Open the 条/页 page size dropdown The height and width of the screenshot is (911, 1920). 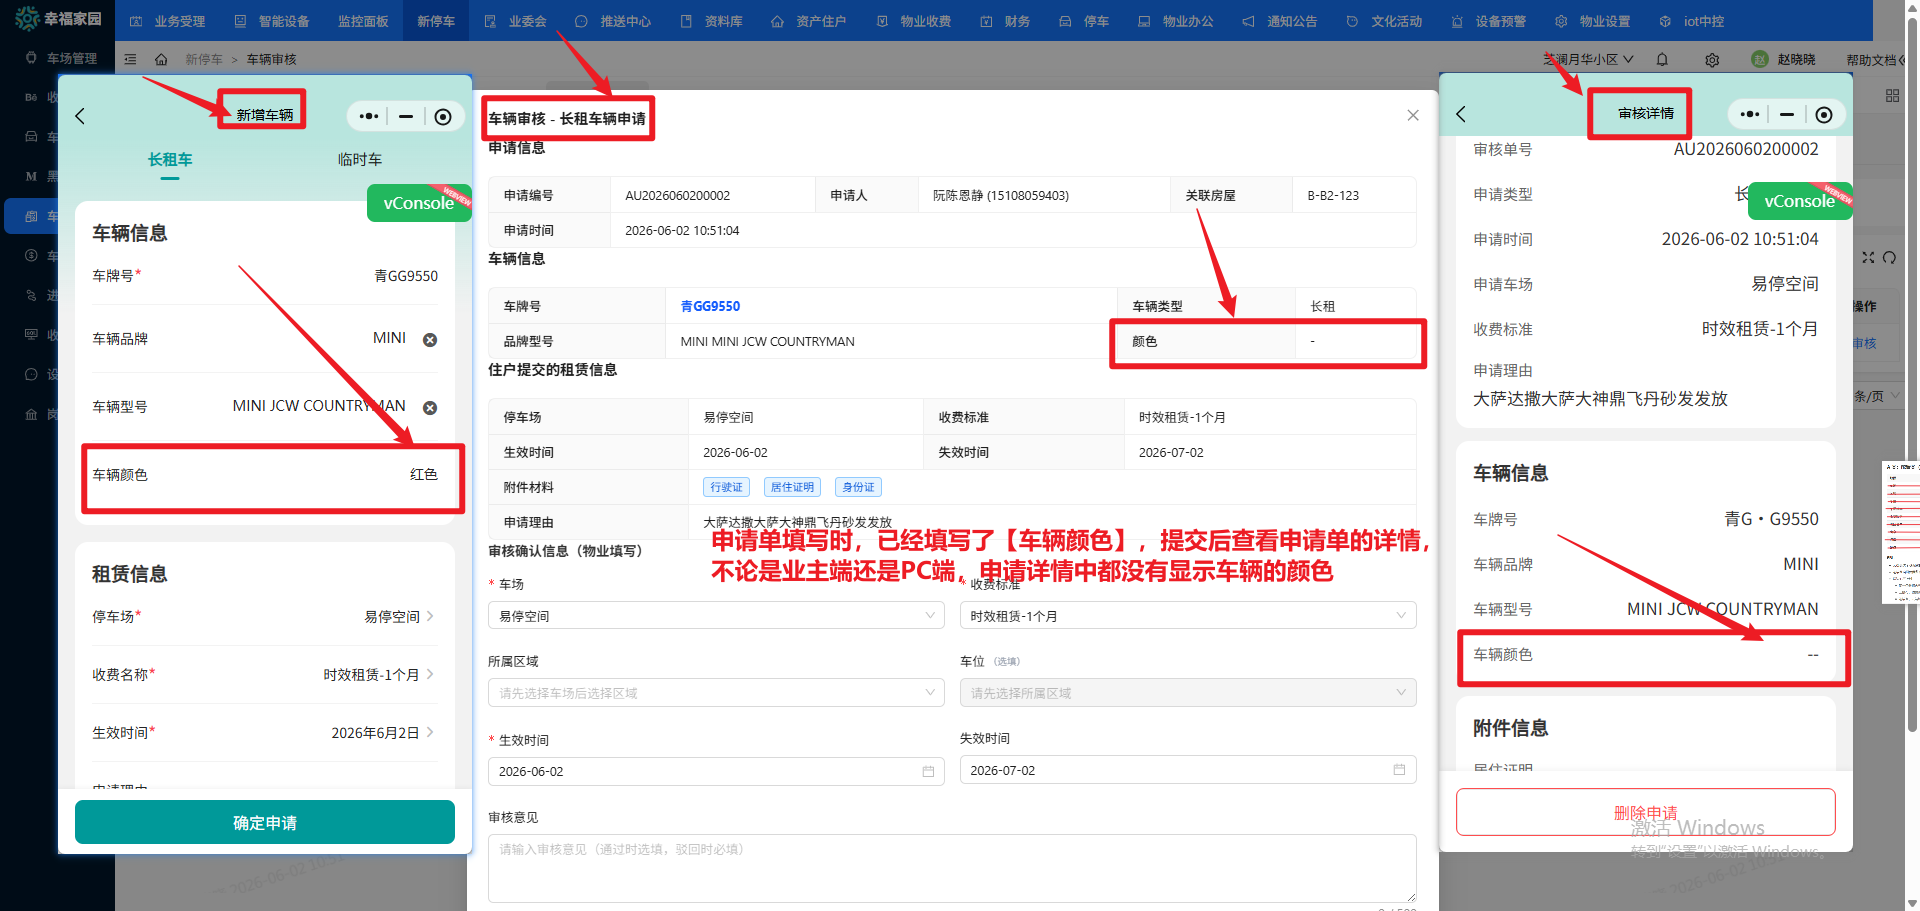(x=1877, y=397)
